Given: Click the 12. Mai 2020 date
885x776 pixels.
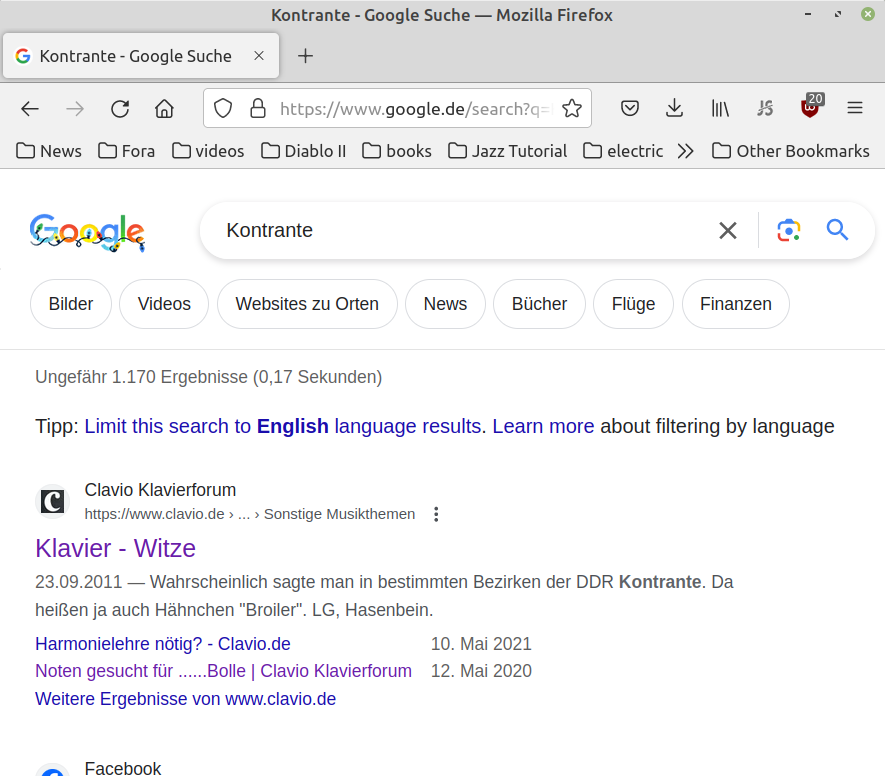Looking at the screenshot, I should coord(481,671).
